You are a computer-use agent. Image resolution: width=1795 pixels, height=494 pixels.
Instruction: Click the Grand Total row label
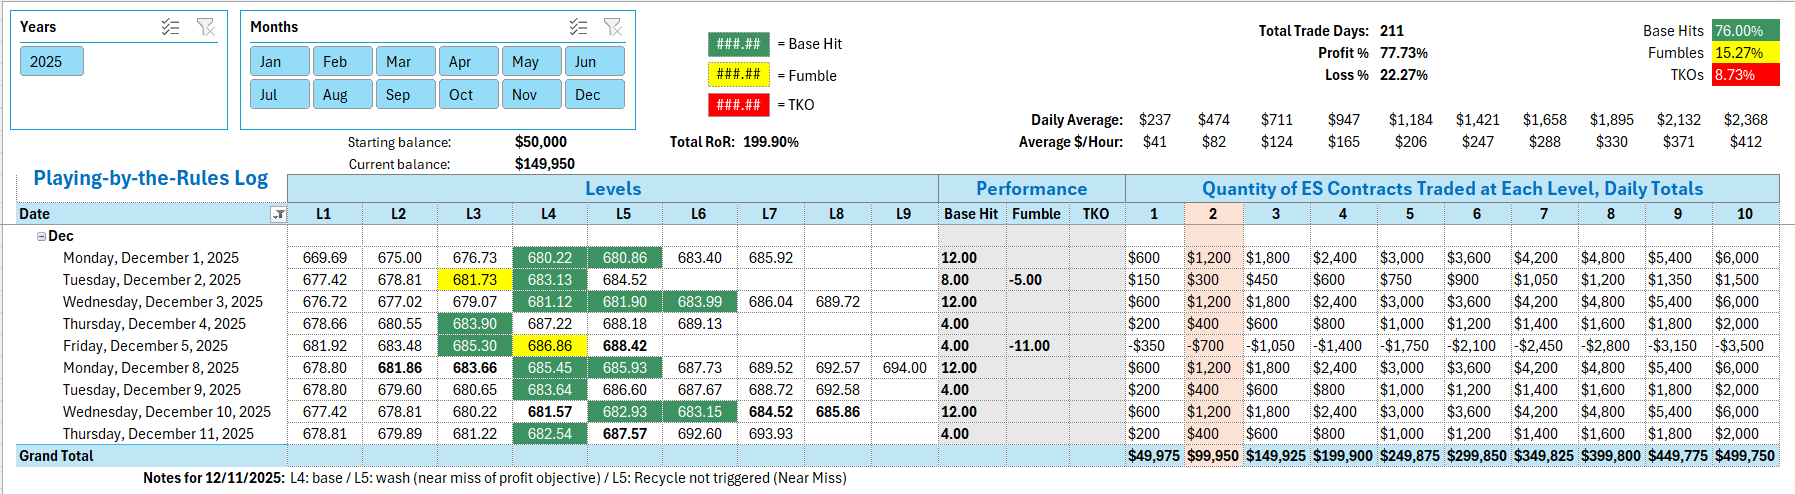57,456
